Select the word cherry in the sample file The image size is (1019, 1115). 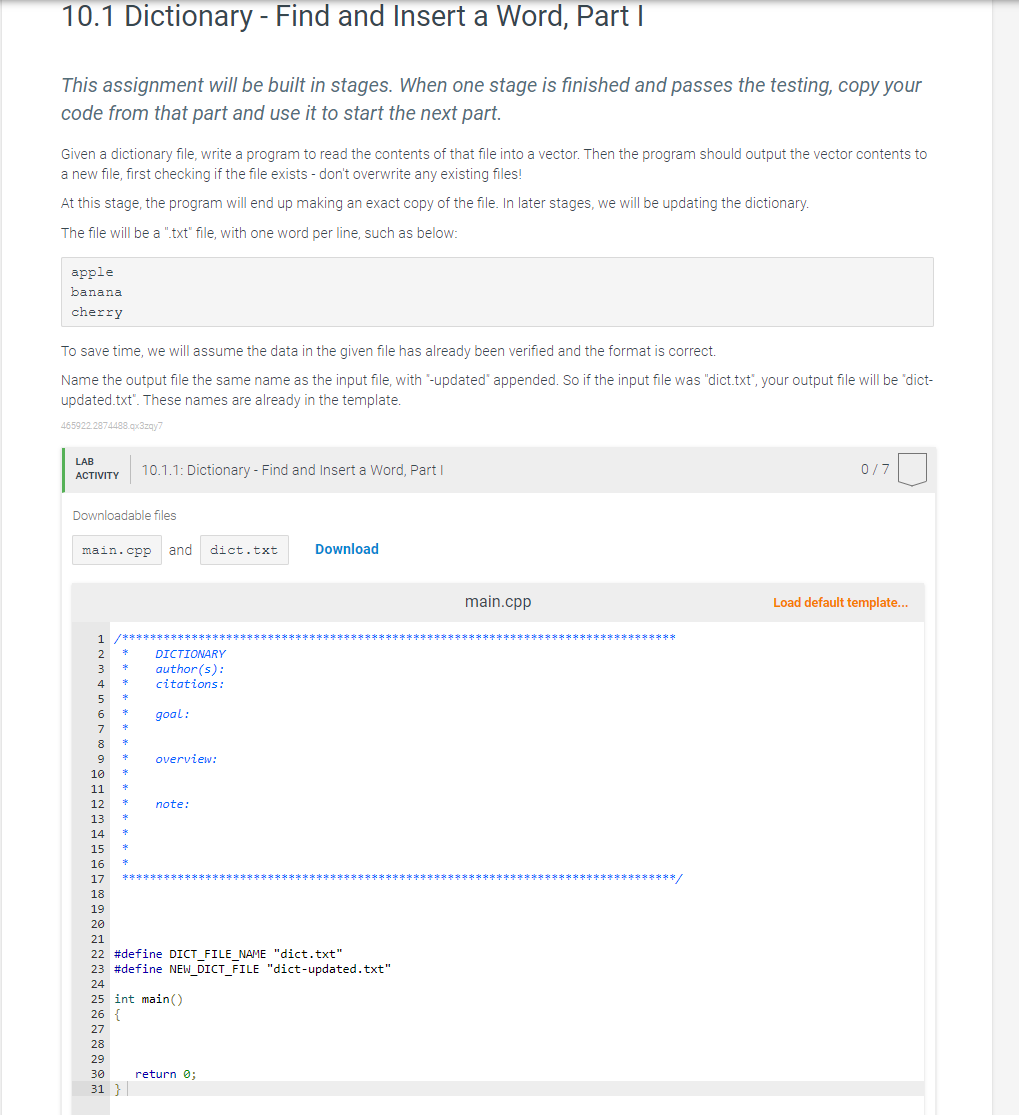[x=95, y=312]
